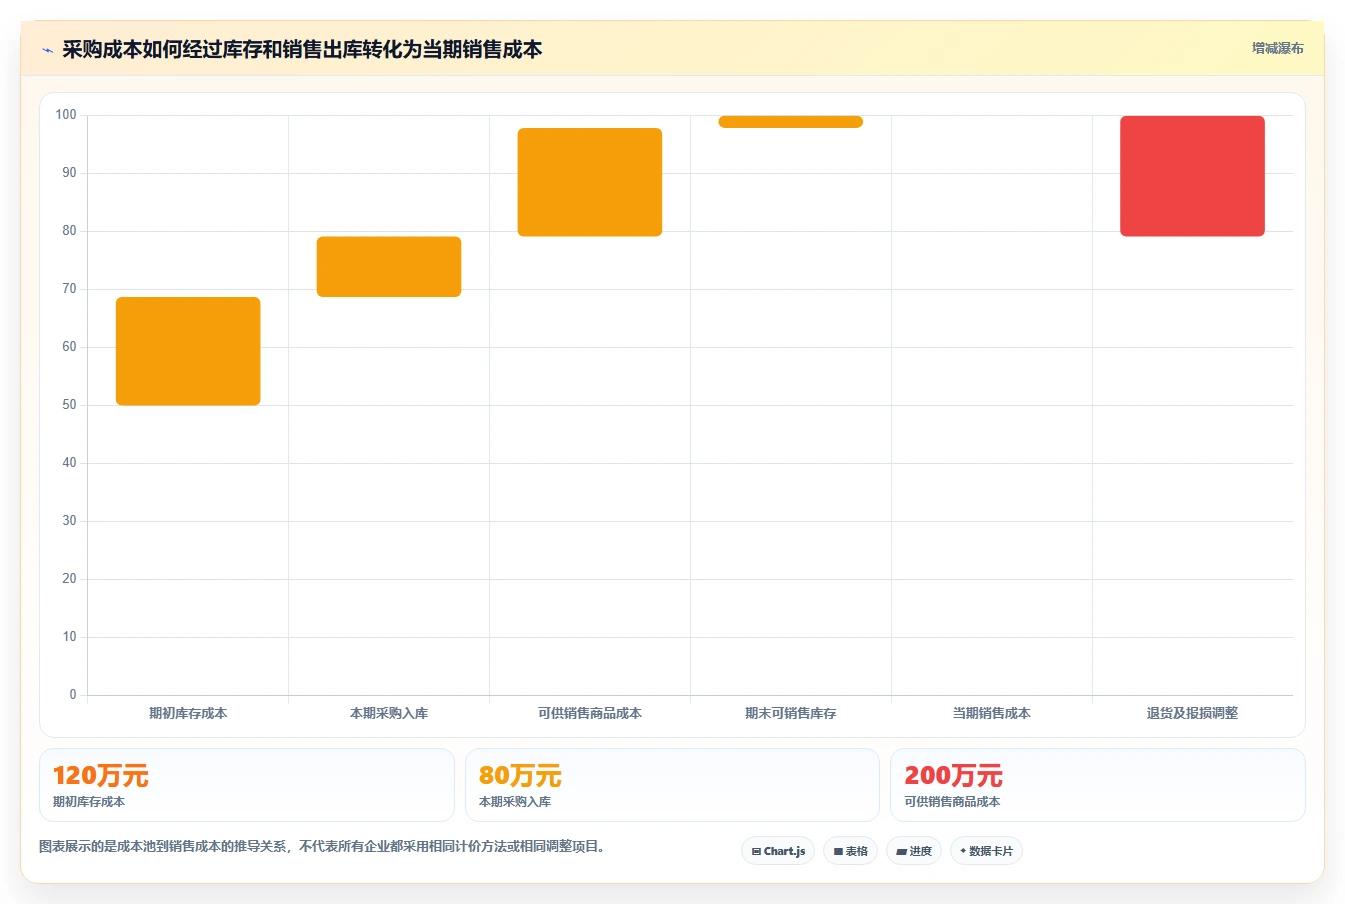Click the red 退货及报损调整 bar

click(1192, 176)
